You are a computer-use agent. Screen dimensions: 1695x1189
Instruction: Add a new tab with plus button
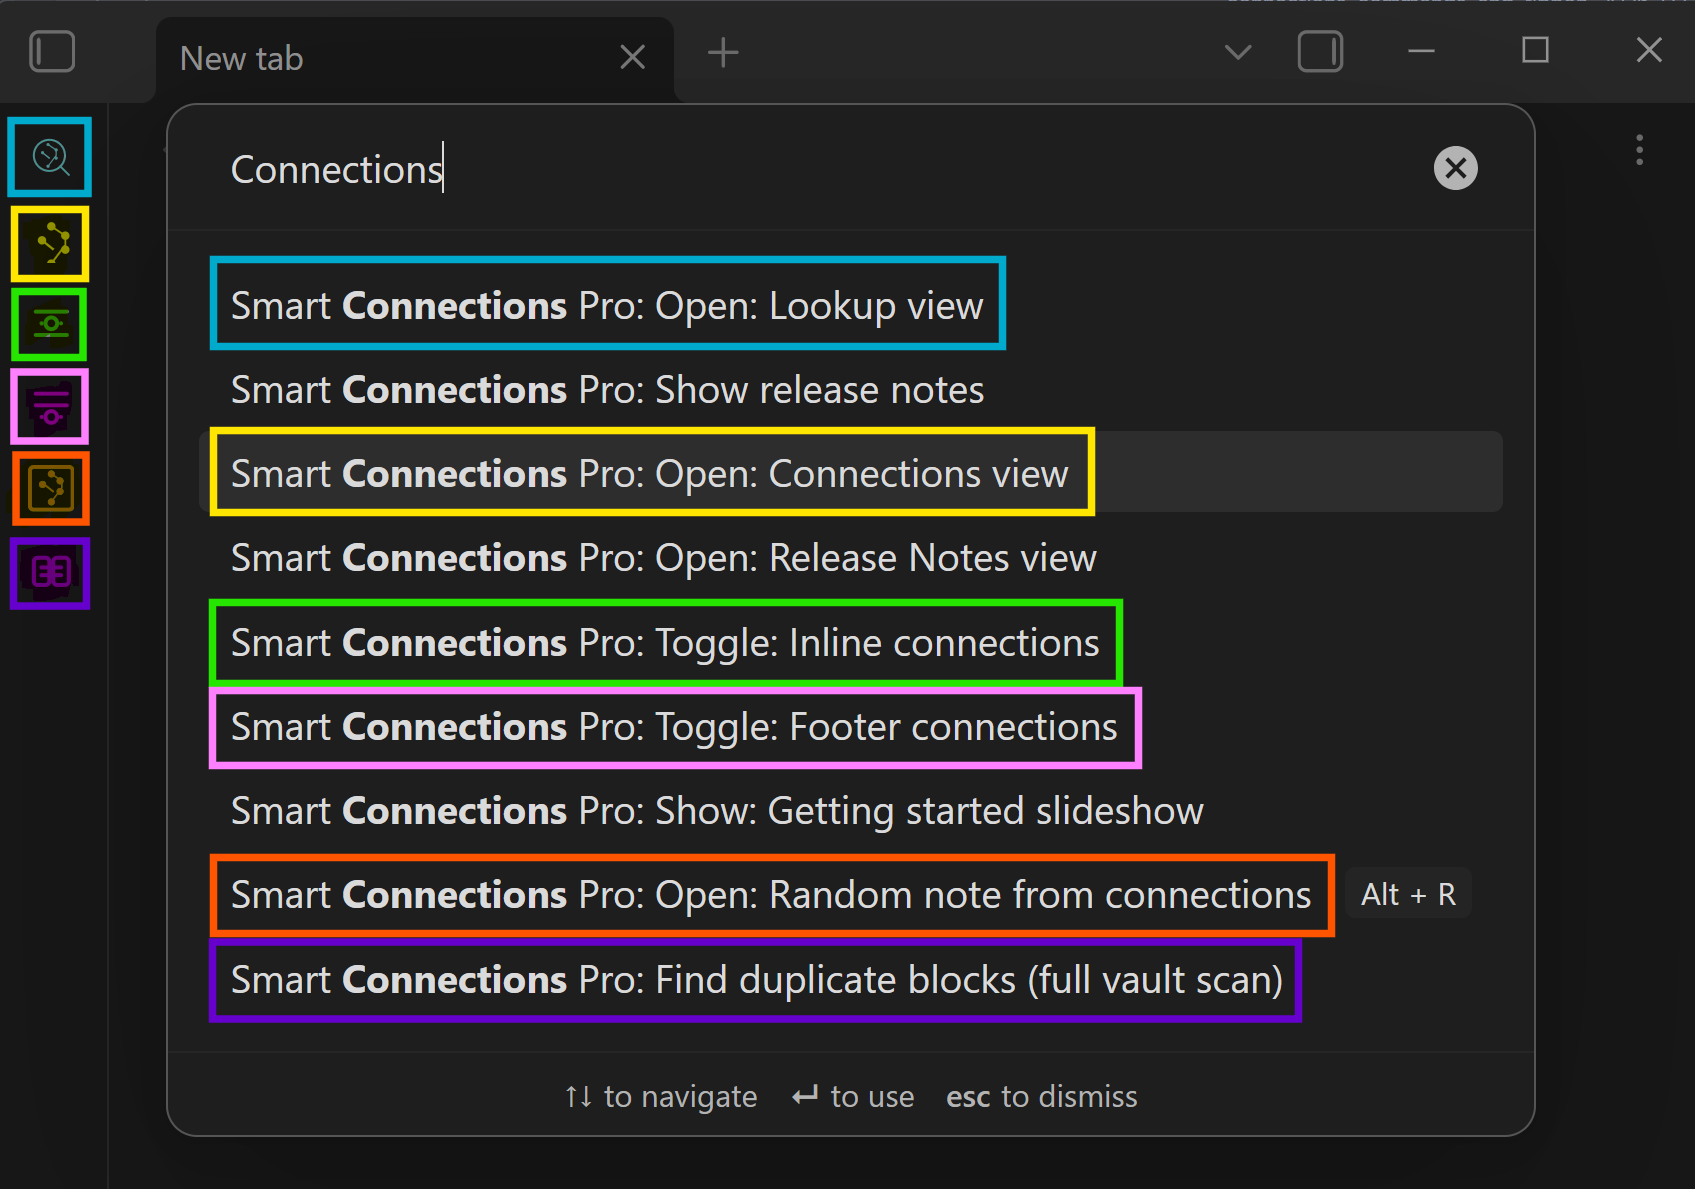(x=722, y=52)
